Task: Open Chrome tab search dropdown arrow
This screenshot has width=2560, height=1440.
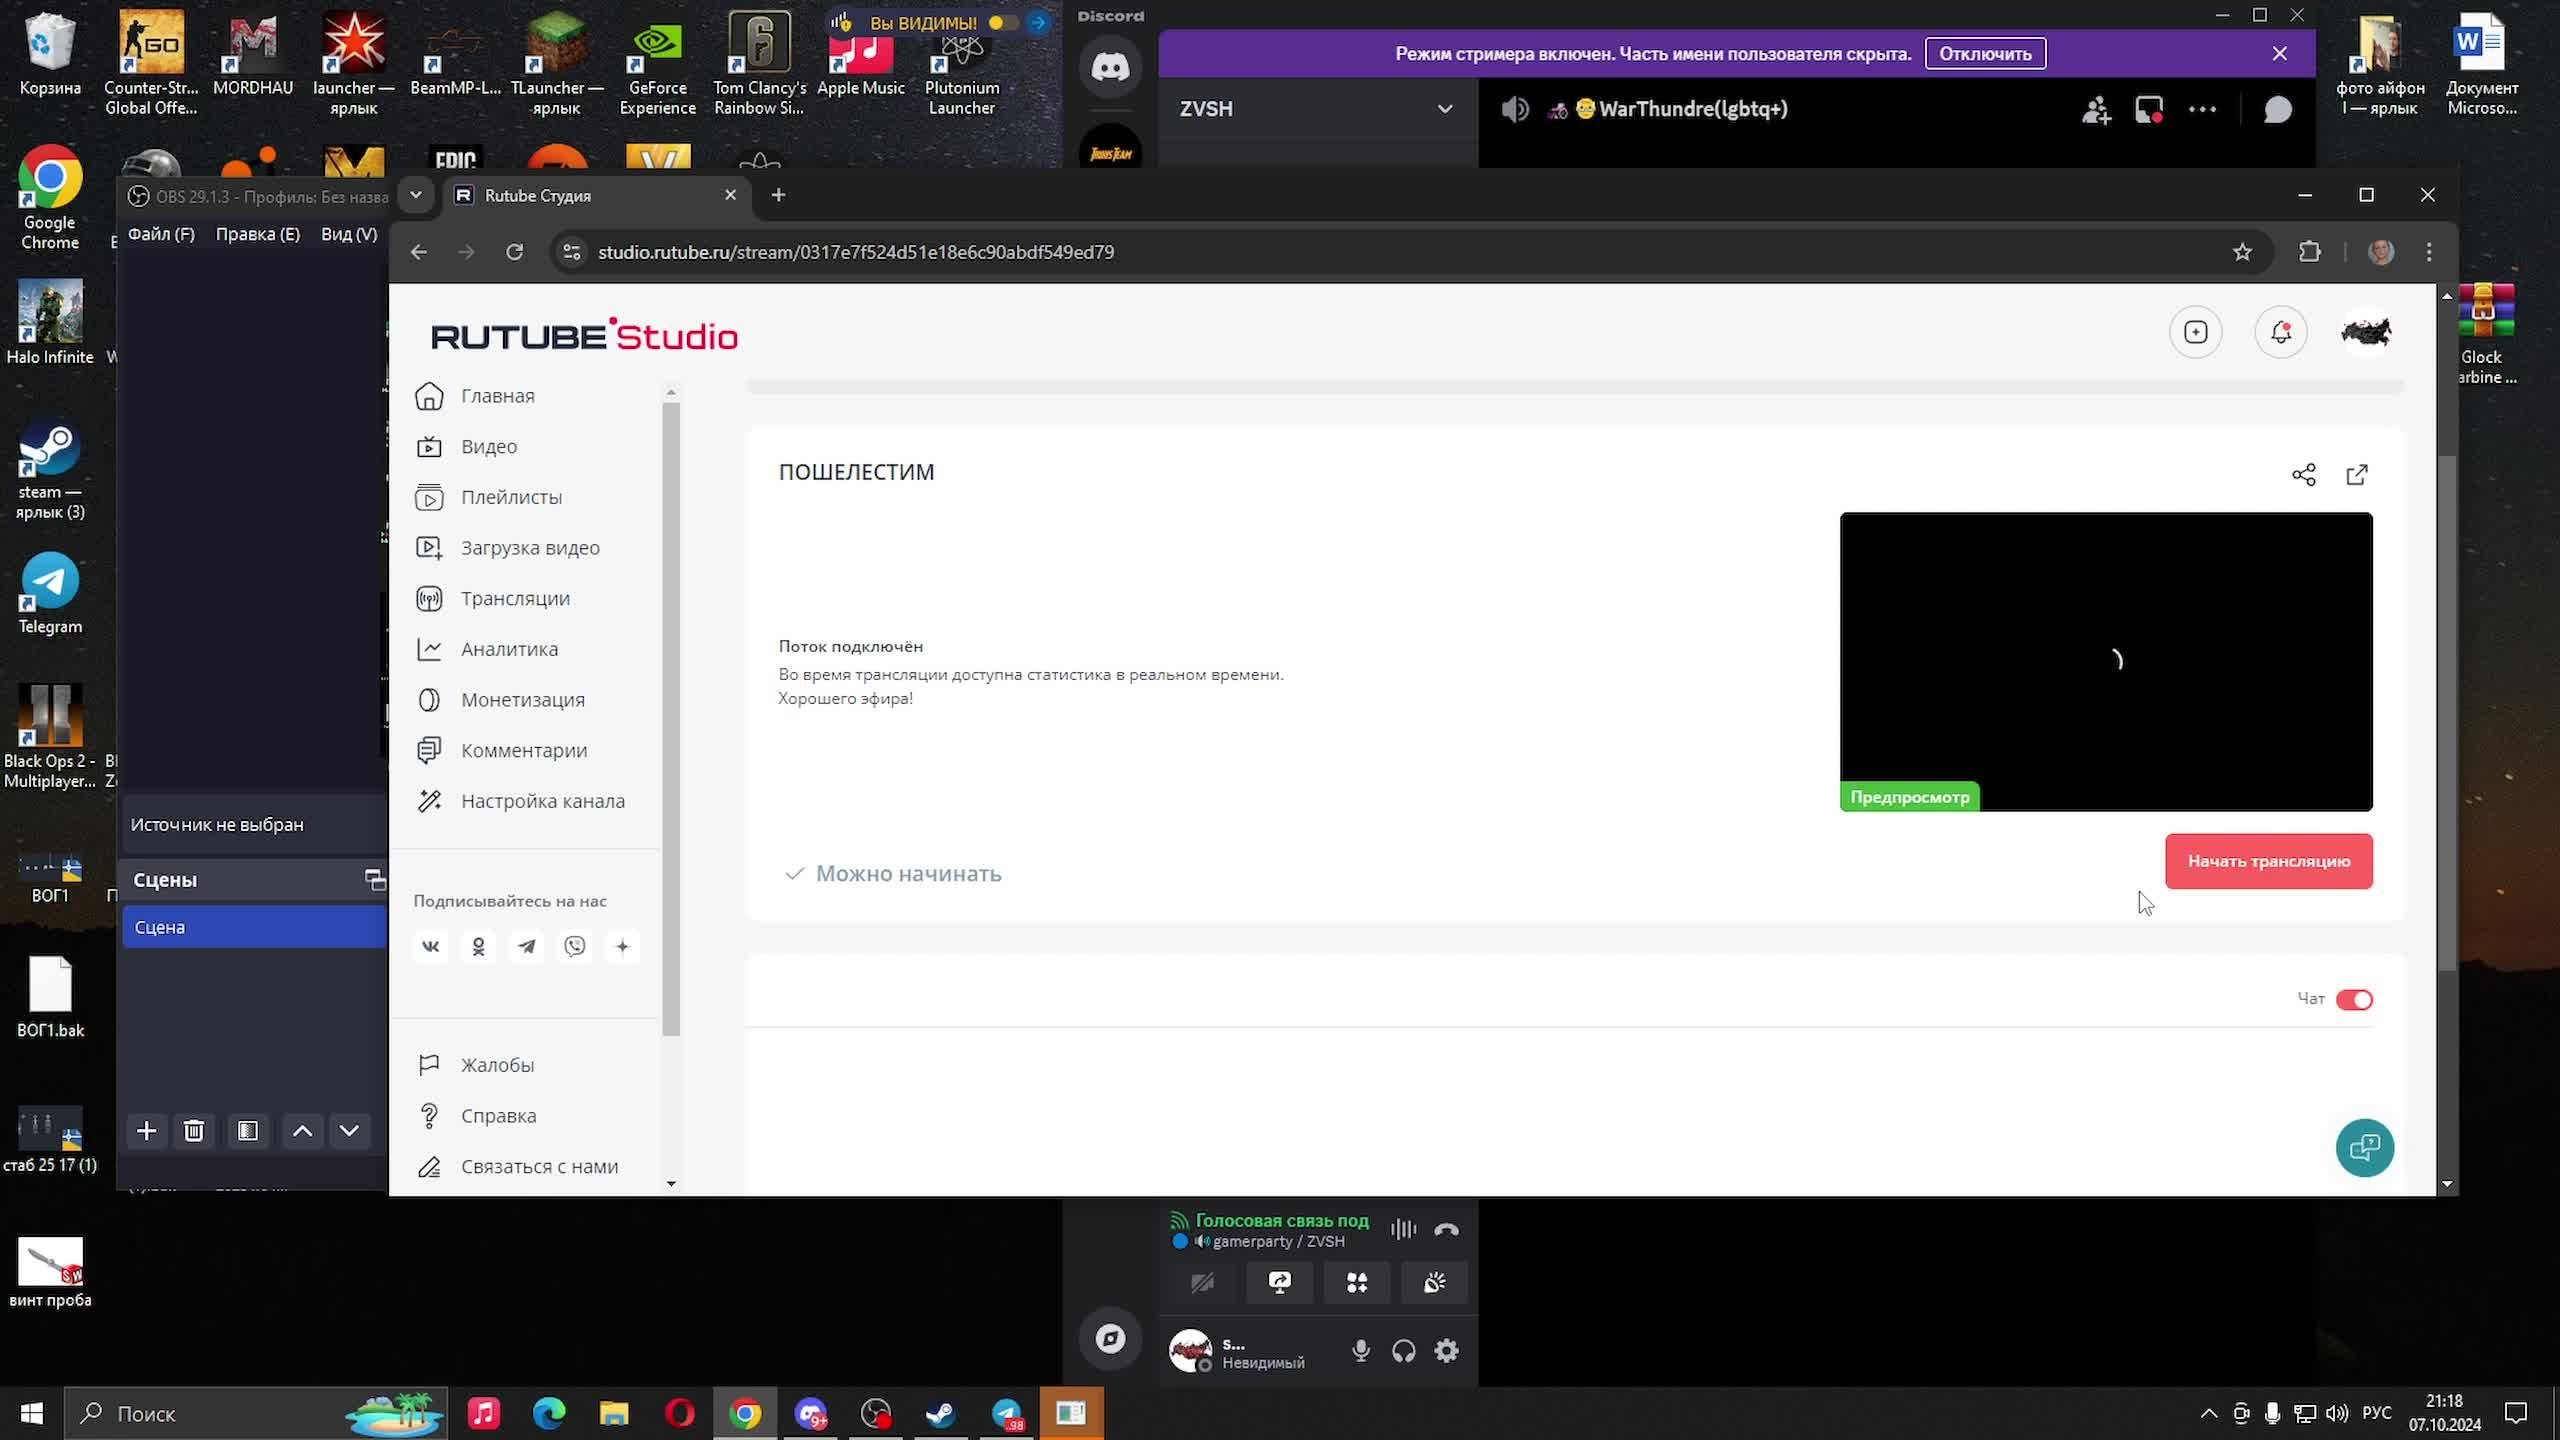Action: click(416, 195)
